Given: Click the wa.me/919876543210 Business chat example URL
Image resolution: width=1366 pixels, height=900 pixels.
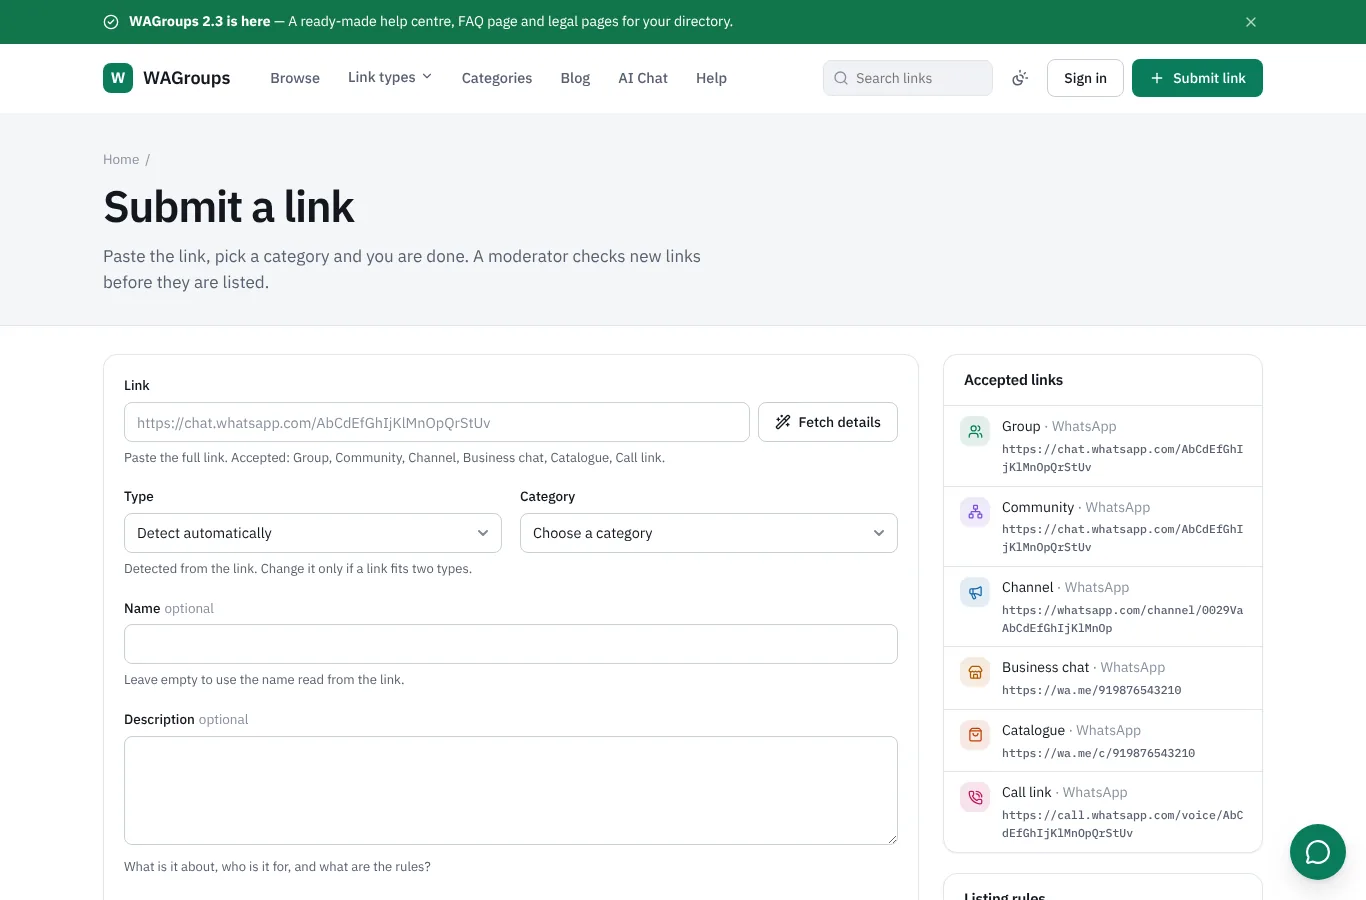Looking at the screenshot, I should (1092, 690).
